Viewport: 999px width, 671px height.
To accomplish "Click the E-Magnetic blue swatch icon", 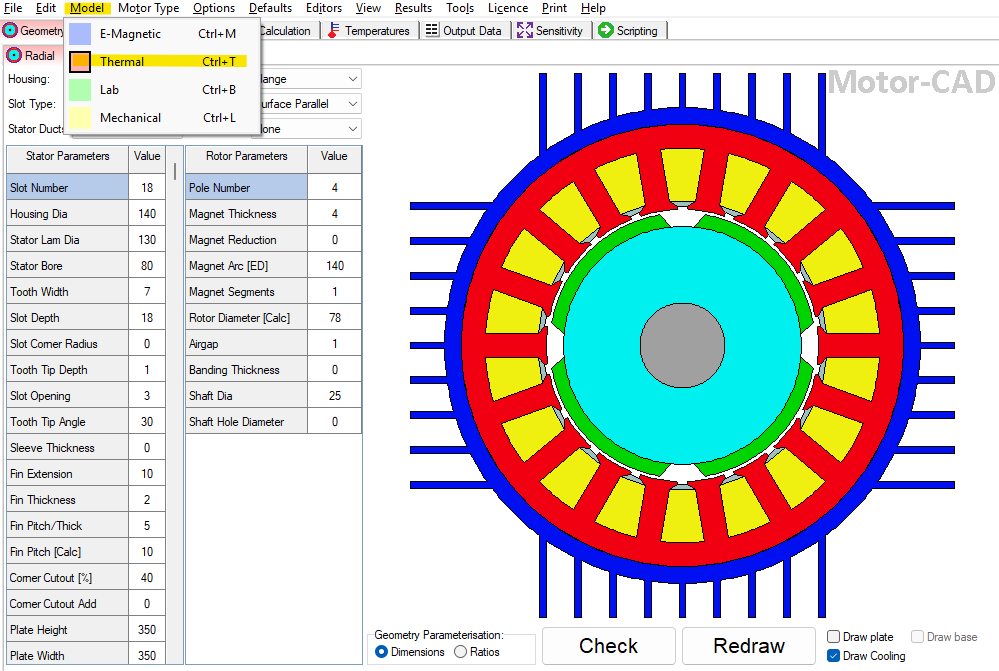I will [x=81, y=33].
